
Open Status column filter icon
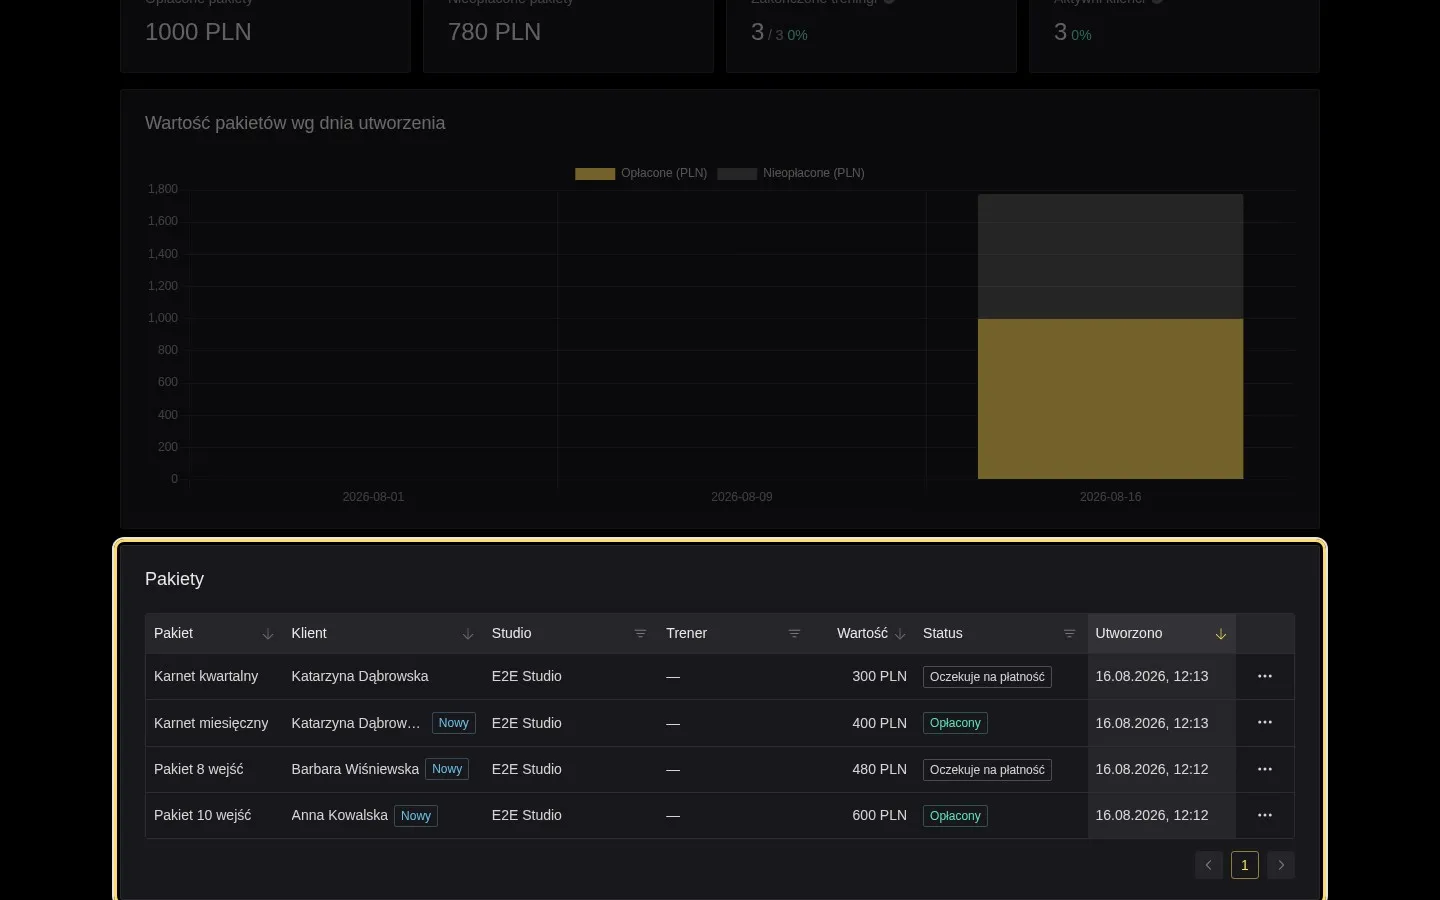click(1069, 634)
